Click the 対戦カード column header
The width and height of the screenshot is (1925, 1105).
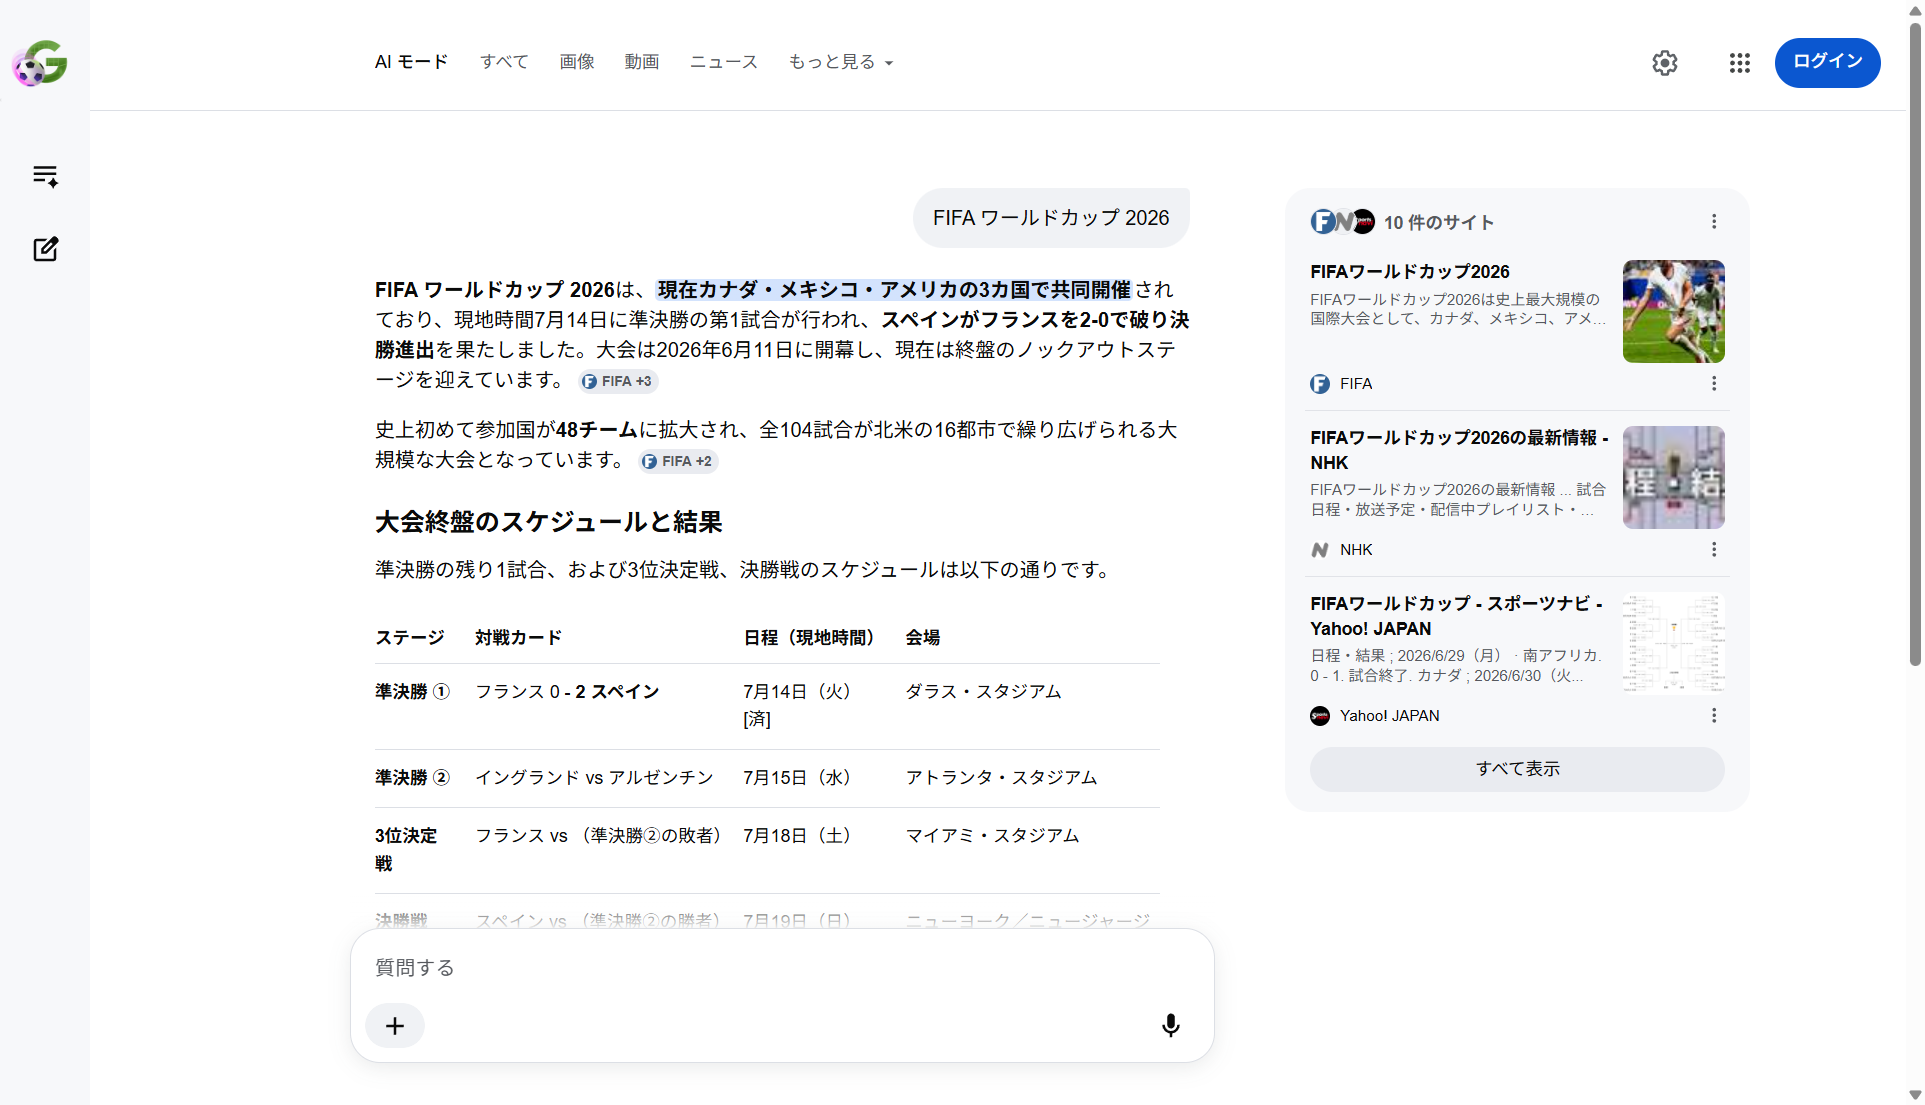click(518, 638)
